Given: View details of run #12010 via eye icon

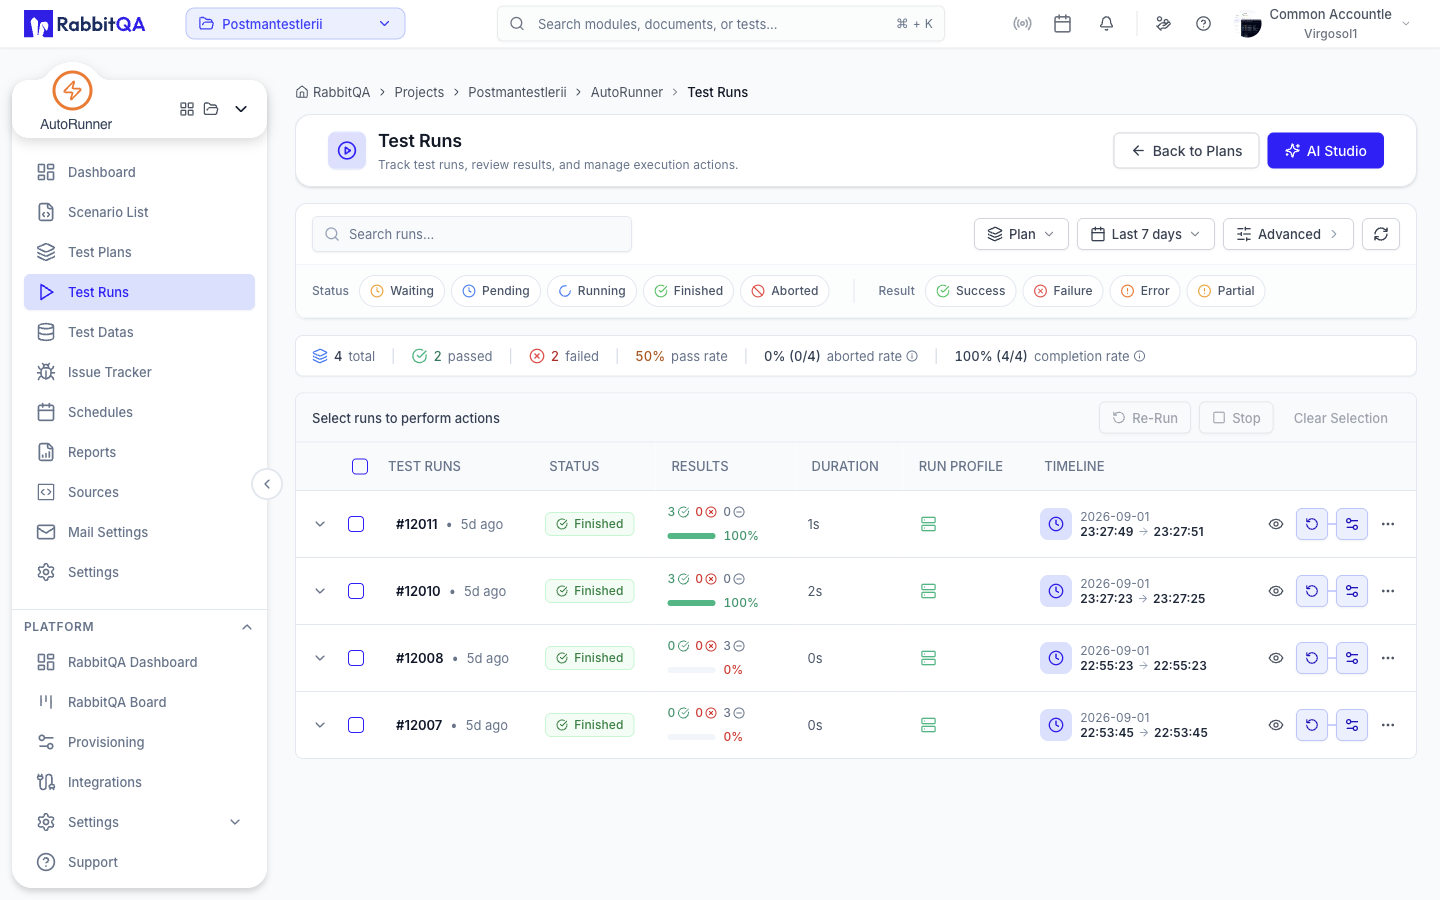Looking at the screenshot, I should [x=1276, y=591].
